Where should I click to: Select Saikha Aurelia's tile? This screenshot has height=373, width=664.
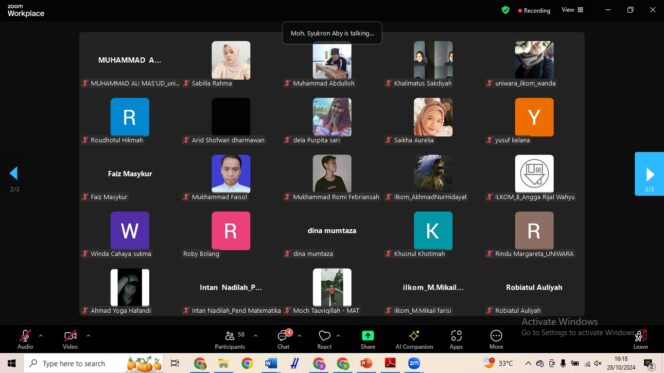click(433, 117)
